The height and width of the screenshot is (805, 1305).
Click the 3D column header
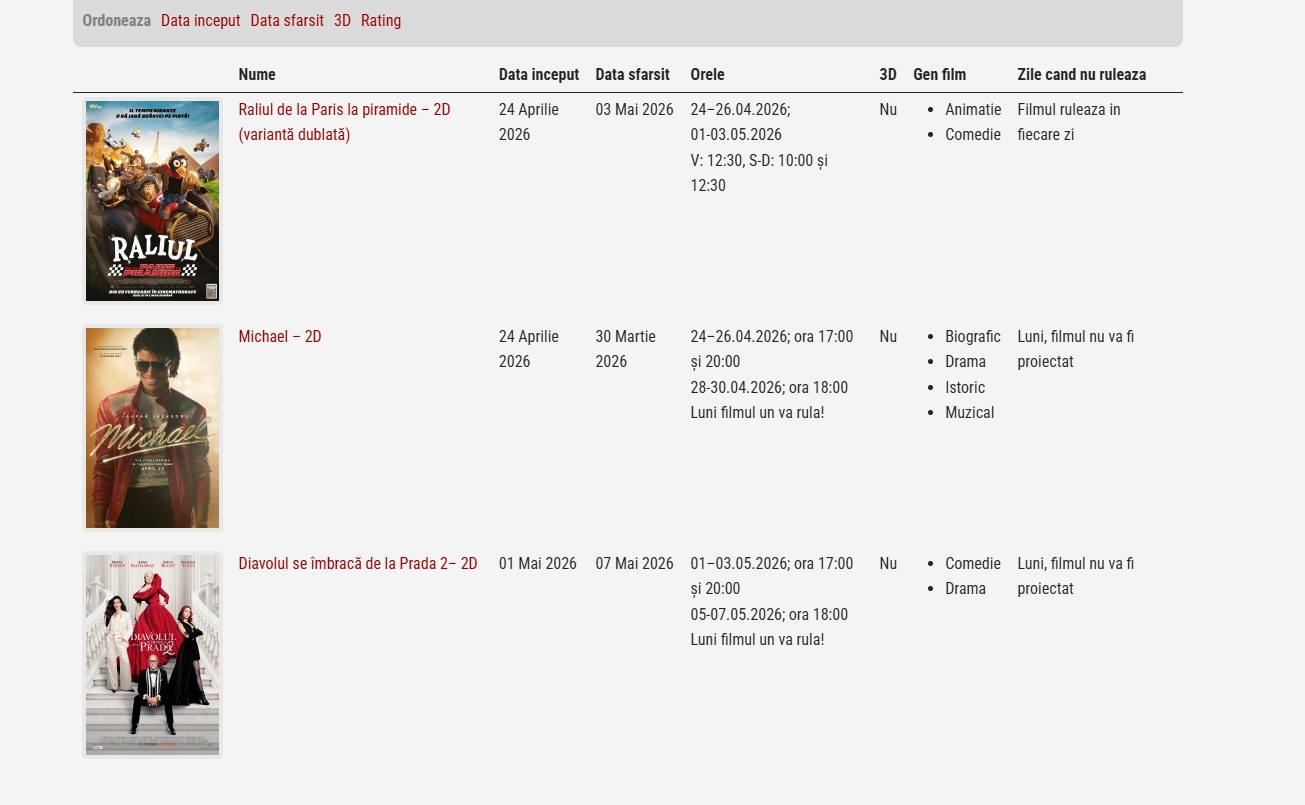888,74
